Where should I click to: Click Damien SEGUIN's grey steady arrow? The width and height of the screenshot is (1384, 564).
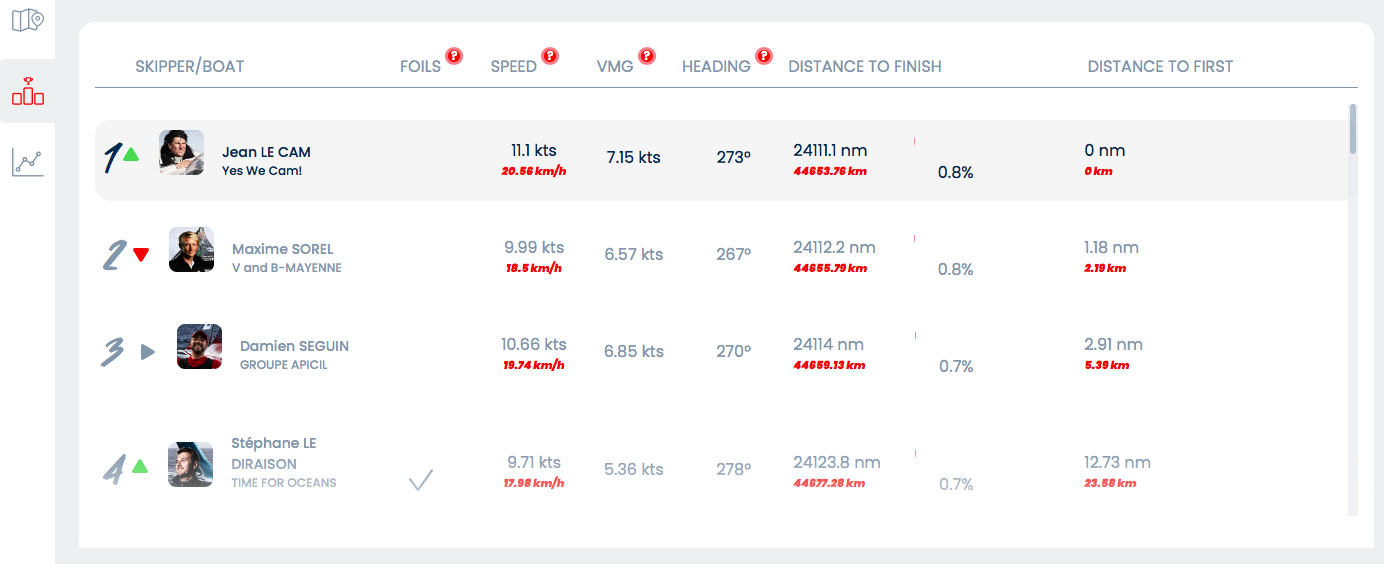pos(148,352)
